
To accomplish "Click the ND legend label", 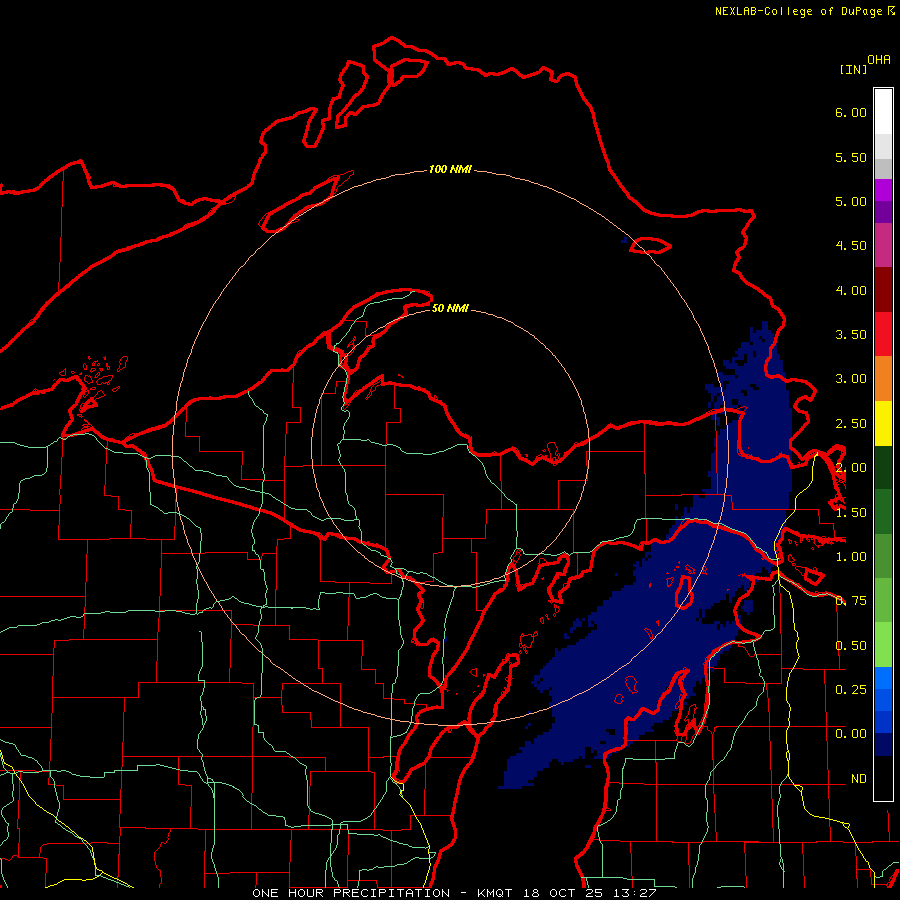I will [x=859, y=779].
